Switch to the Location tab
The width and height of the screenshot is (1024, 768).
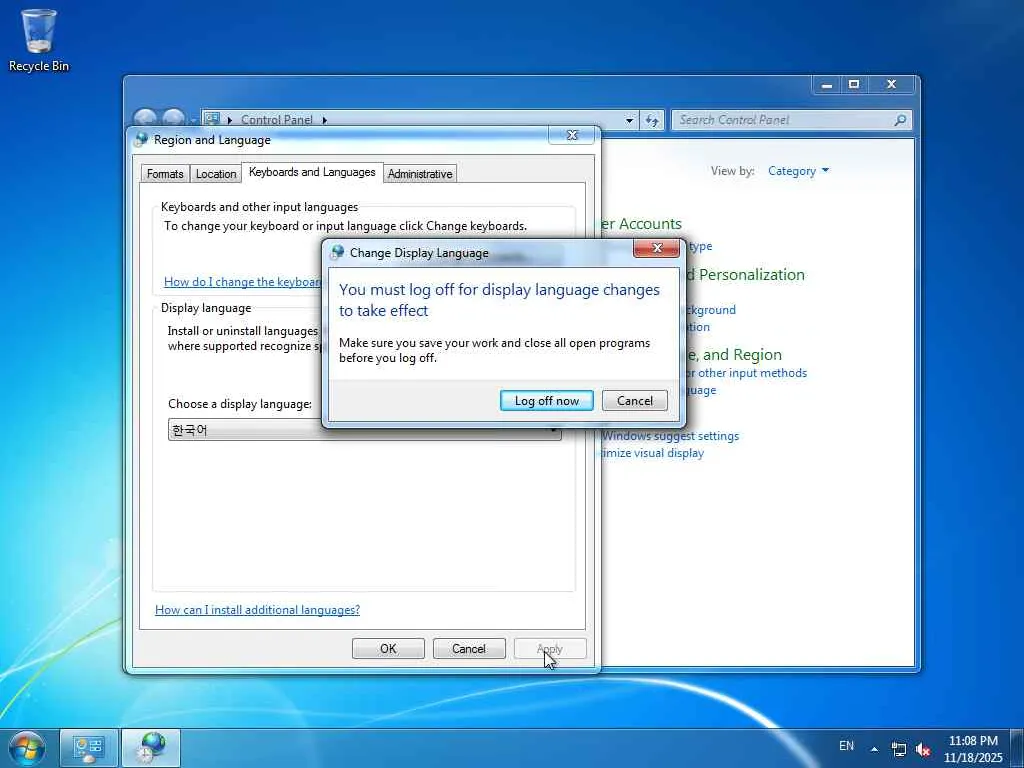[216, 174]
